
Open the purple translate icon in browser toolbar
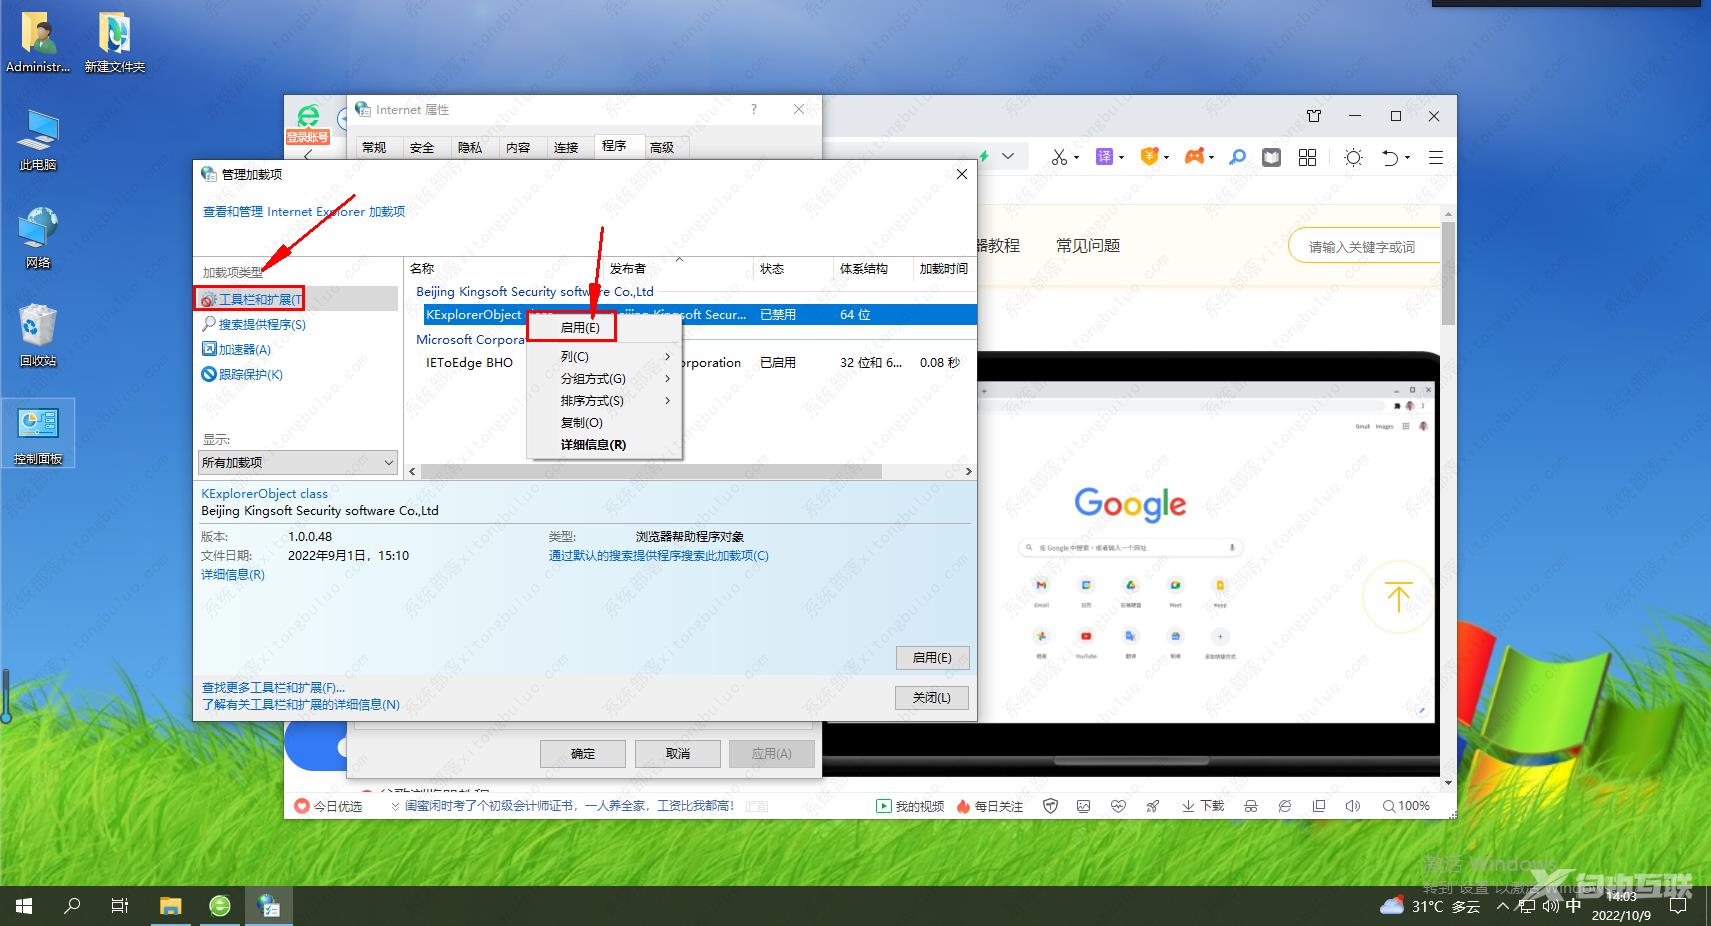point(1104,157)
